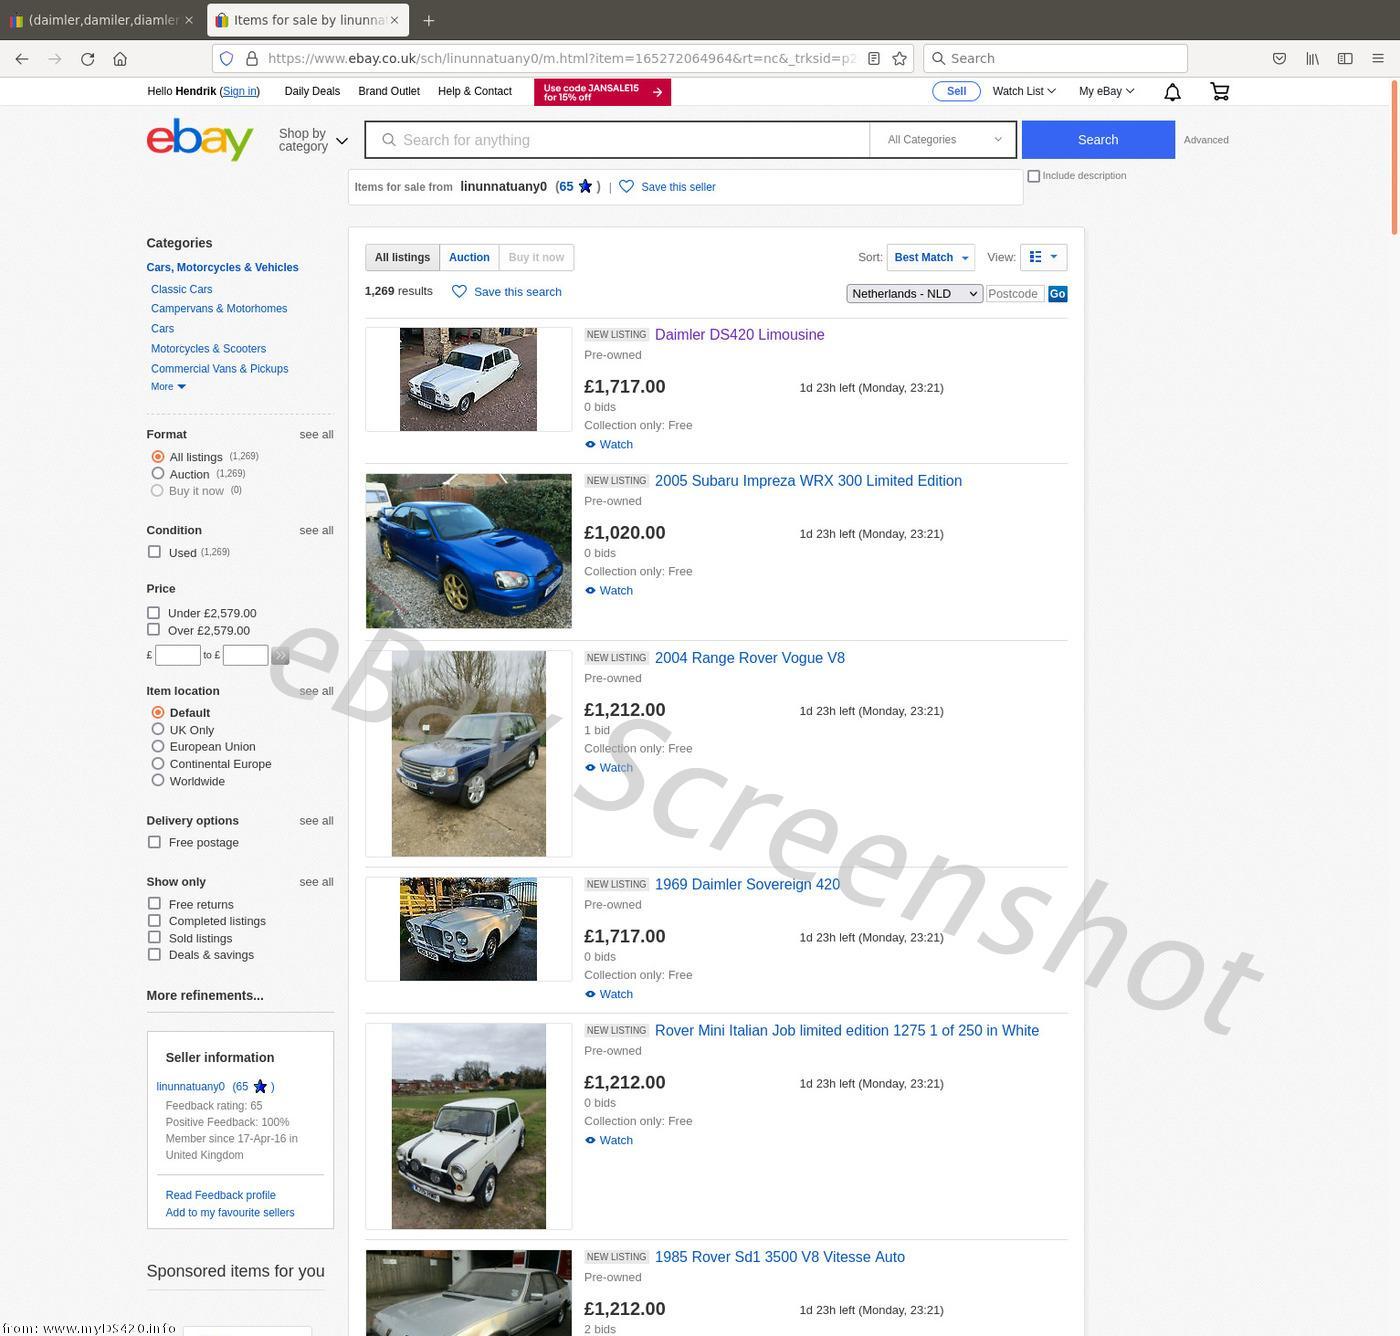Check the Include description box
The width and height of the screenshot is (1400, 1336).
point(1034,176)
